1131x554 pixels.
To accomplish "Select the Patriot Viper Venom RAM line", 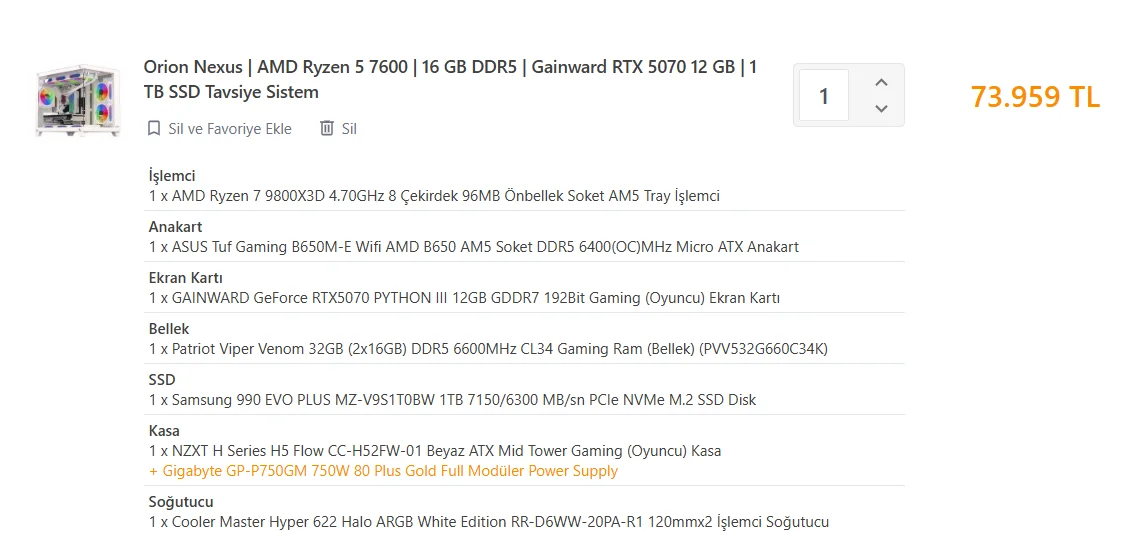I will click(488, 349).
